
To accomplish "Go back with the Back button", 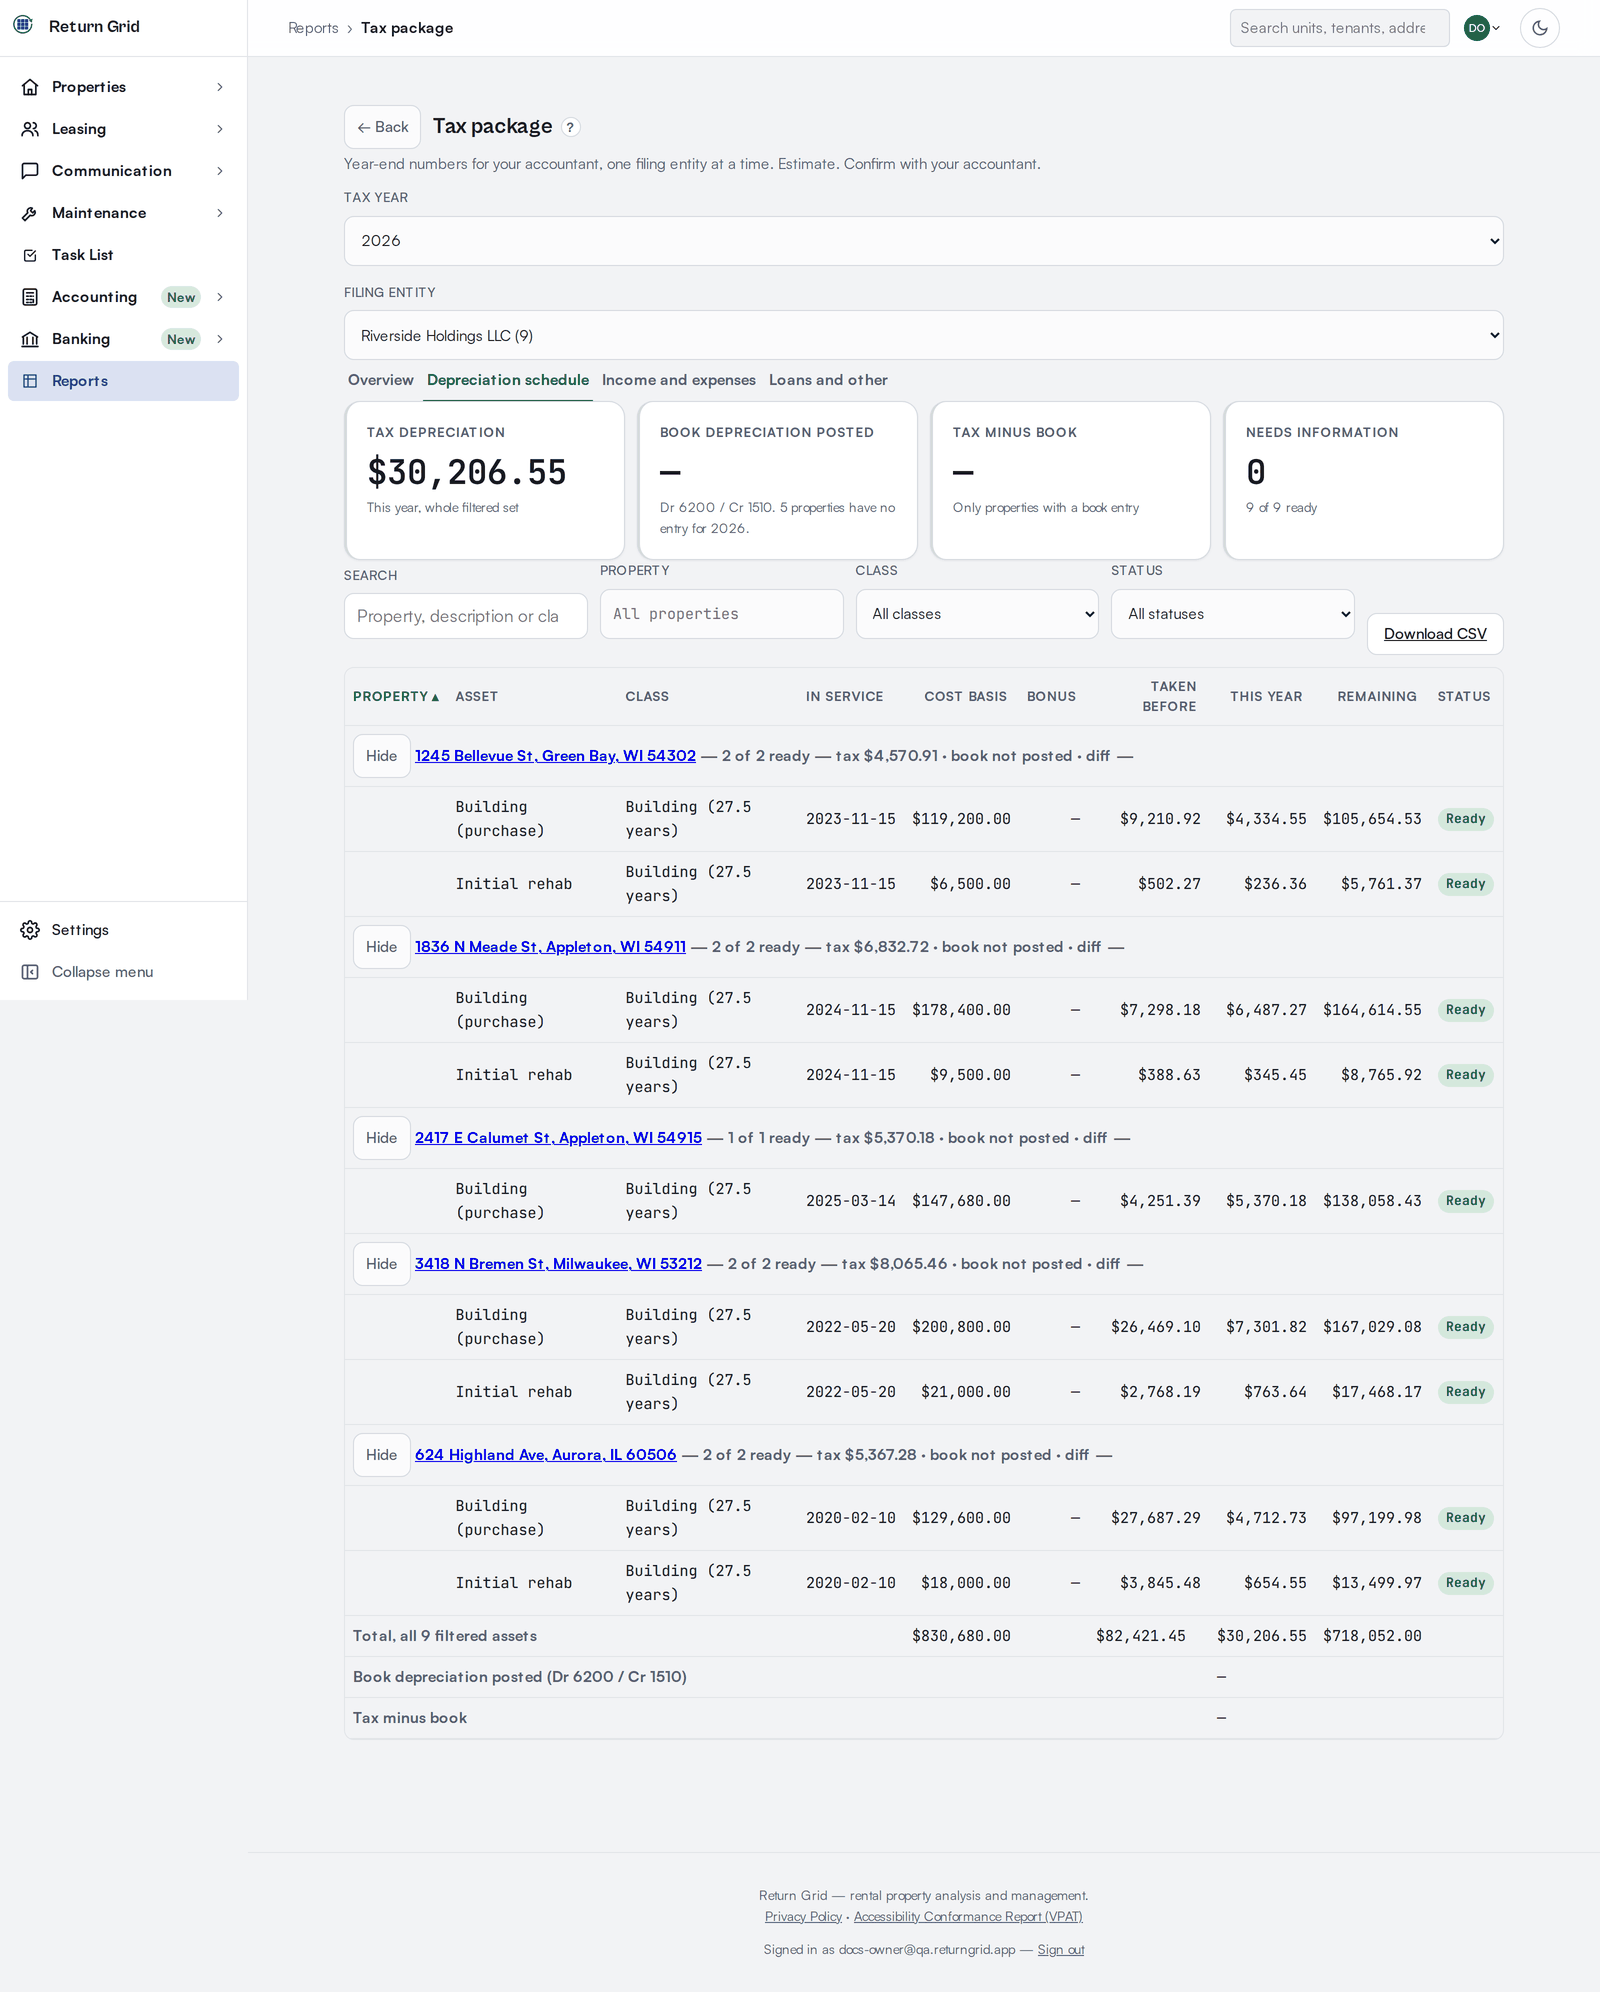I will pos(382,127).
